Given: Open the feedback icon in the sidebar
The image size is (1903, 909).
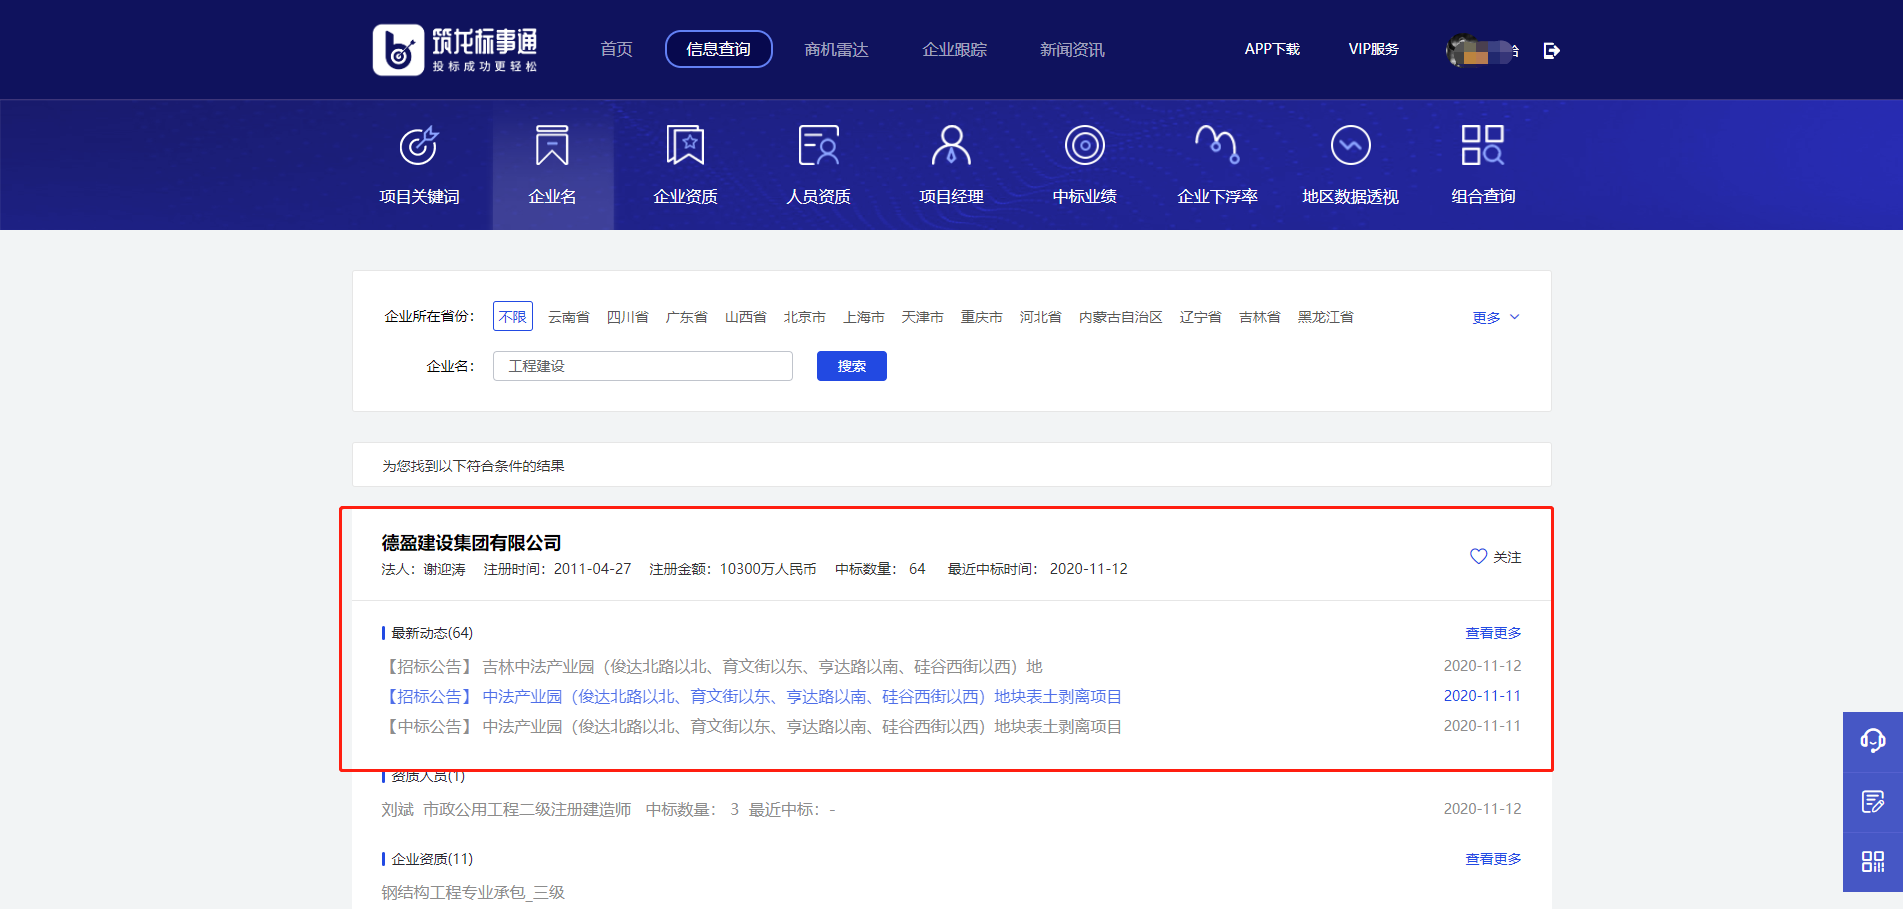Looking at the screenshot, I should tap(1873, 801).
